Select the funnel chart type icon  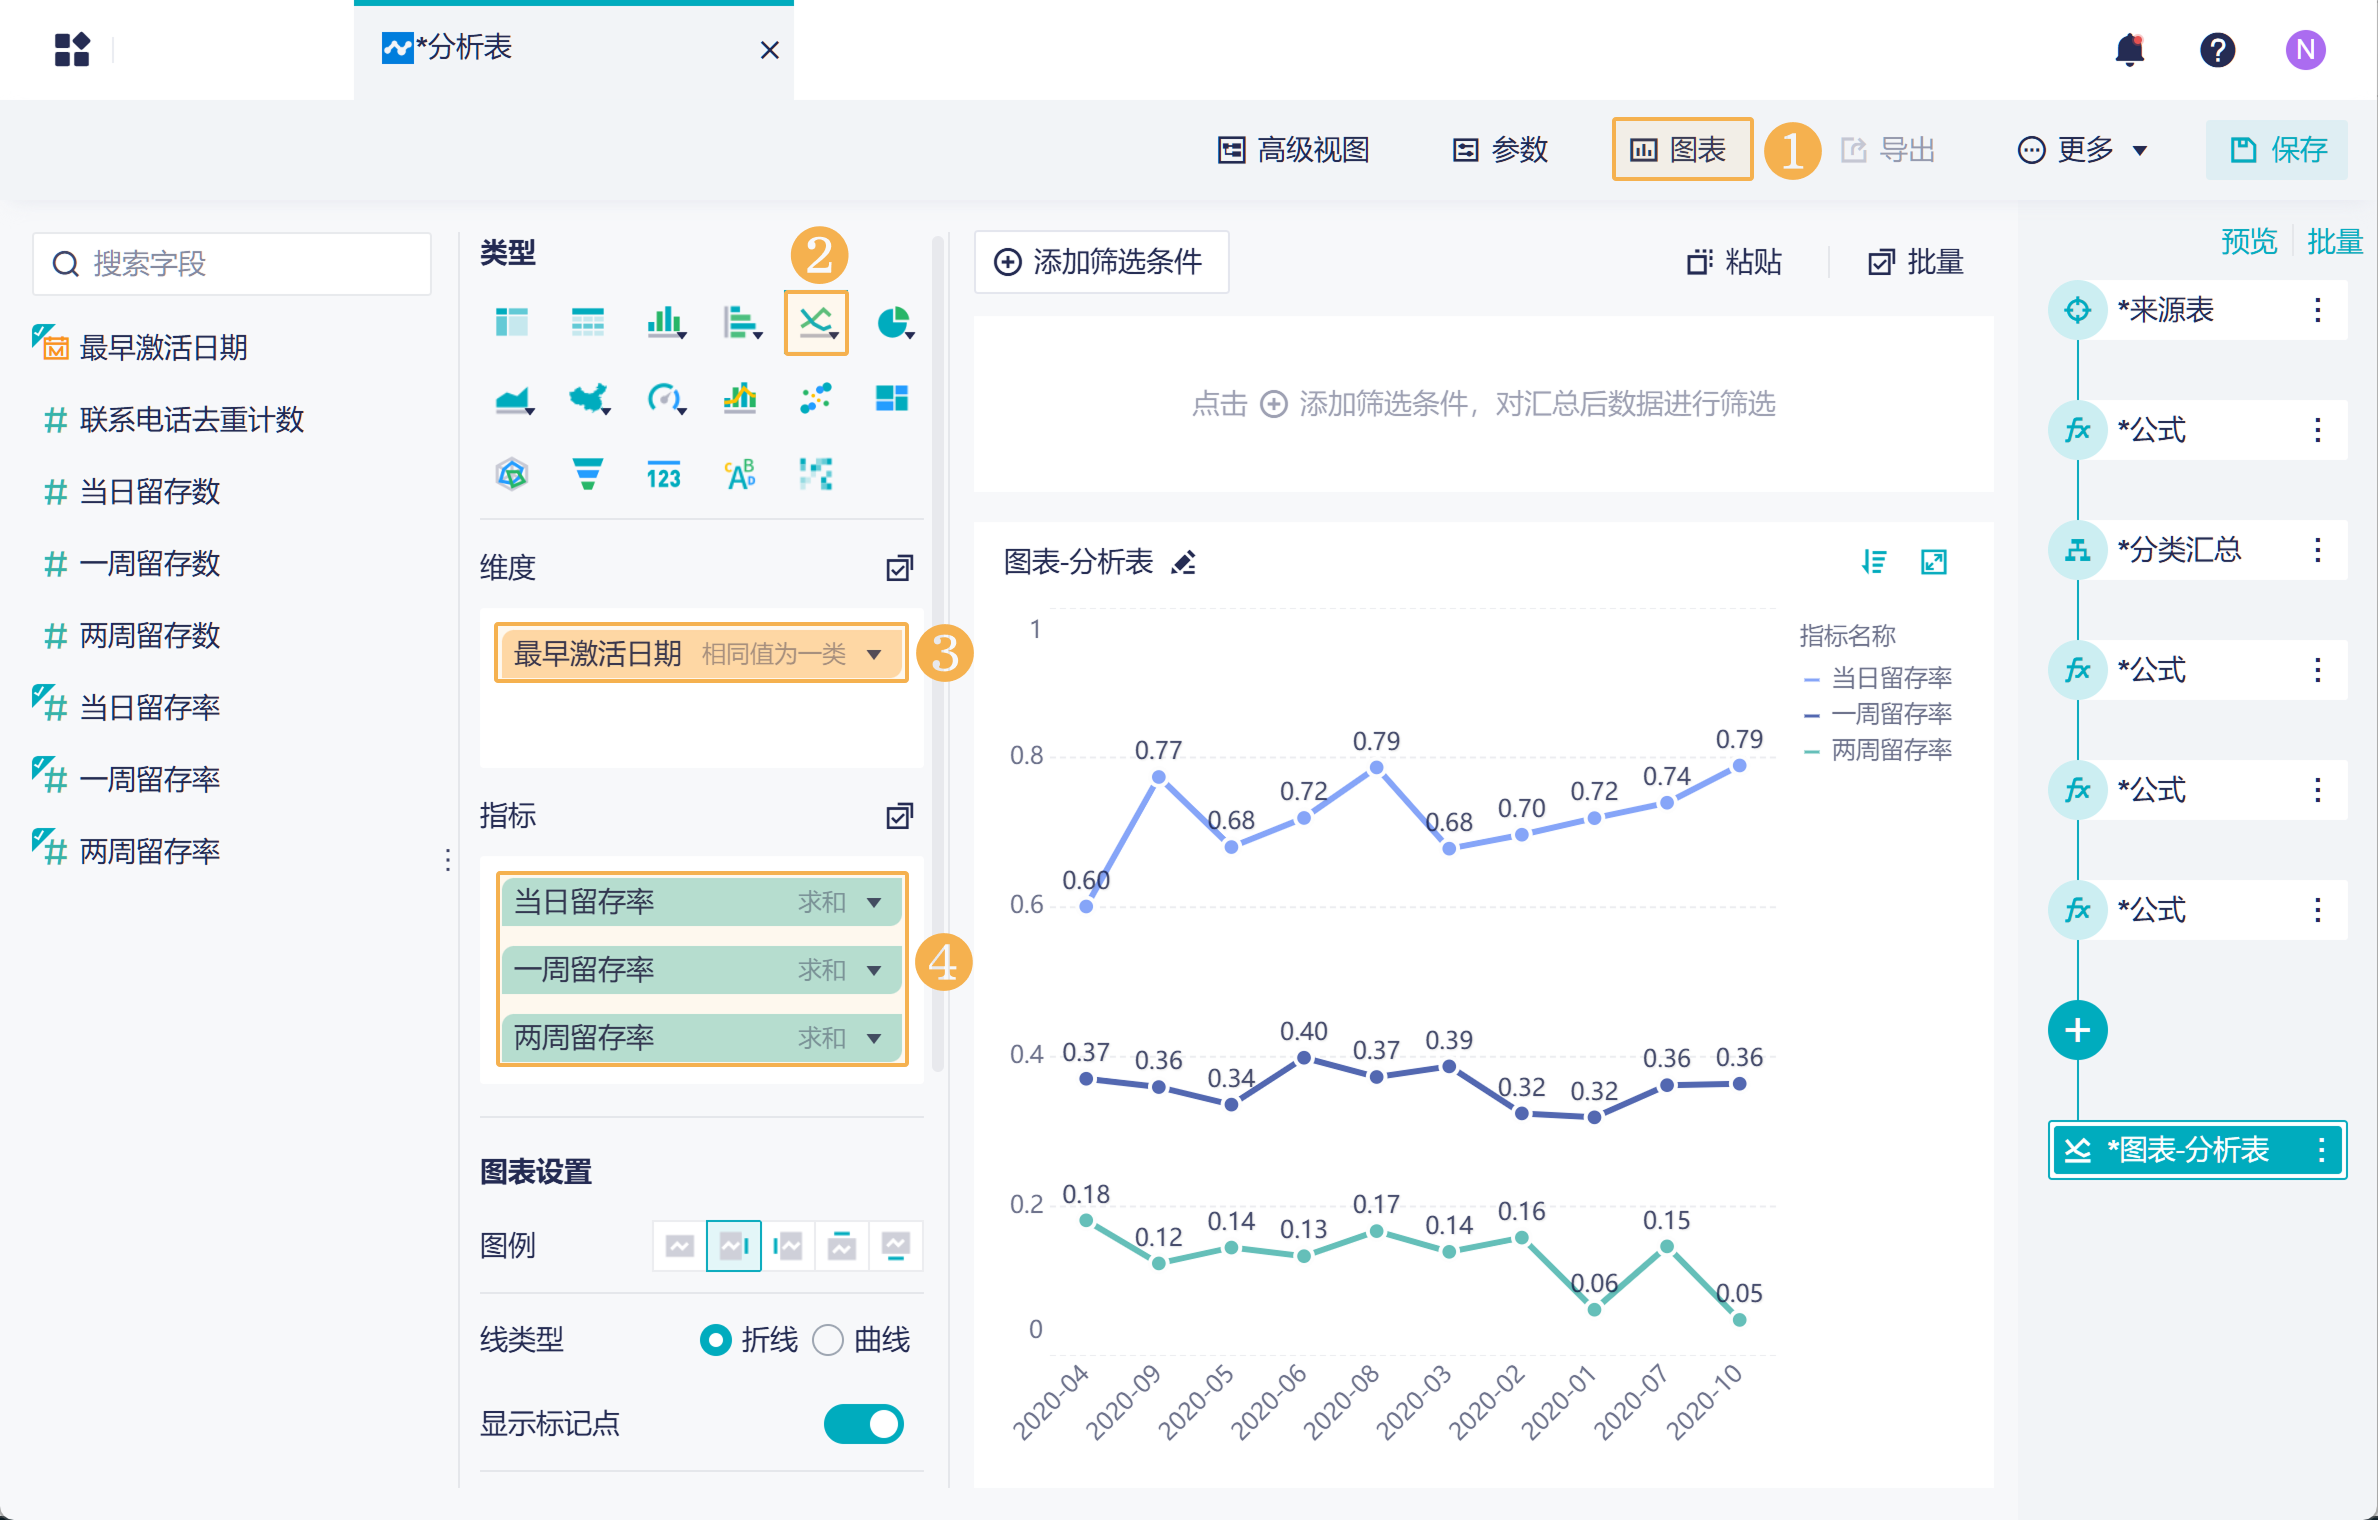[588, 473]
